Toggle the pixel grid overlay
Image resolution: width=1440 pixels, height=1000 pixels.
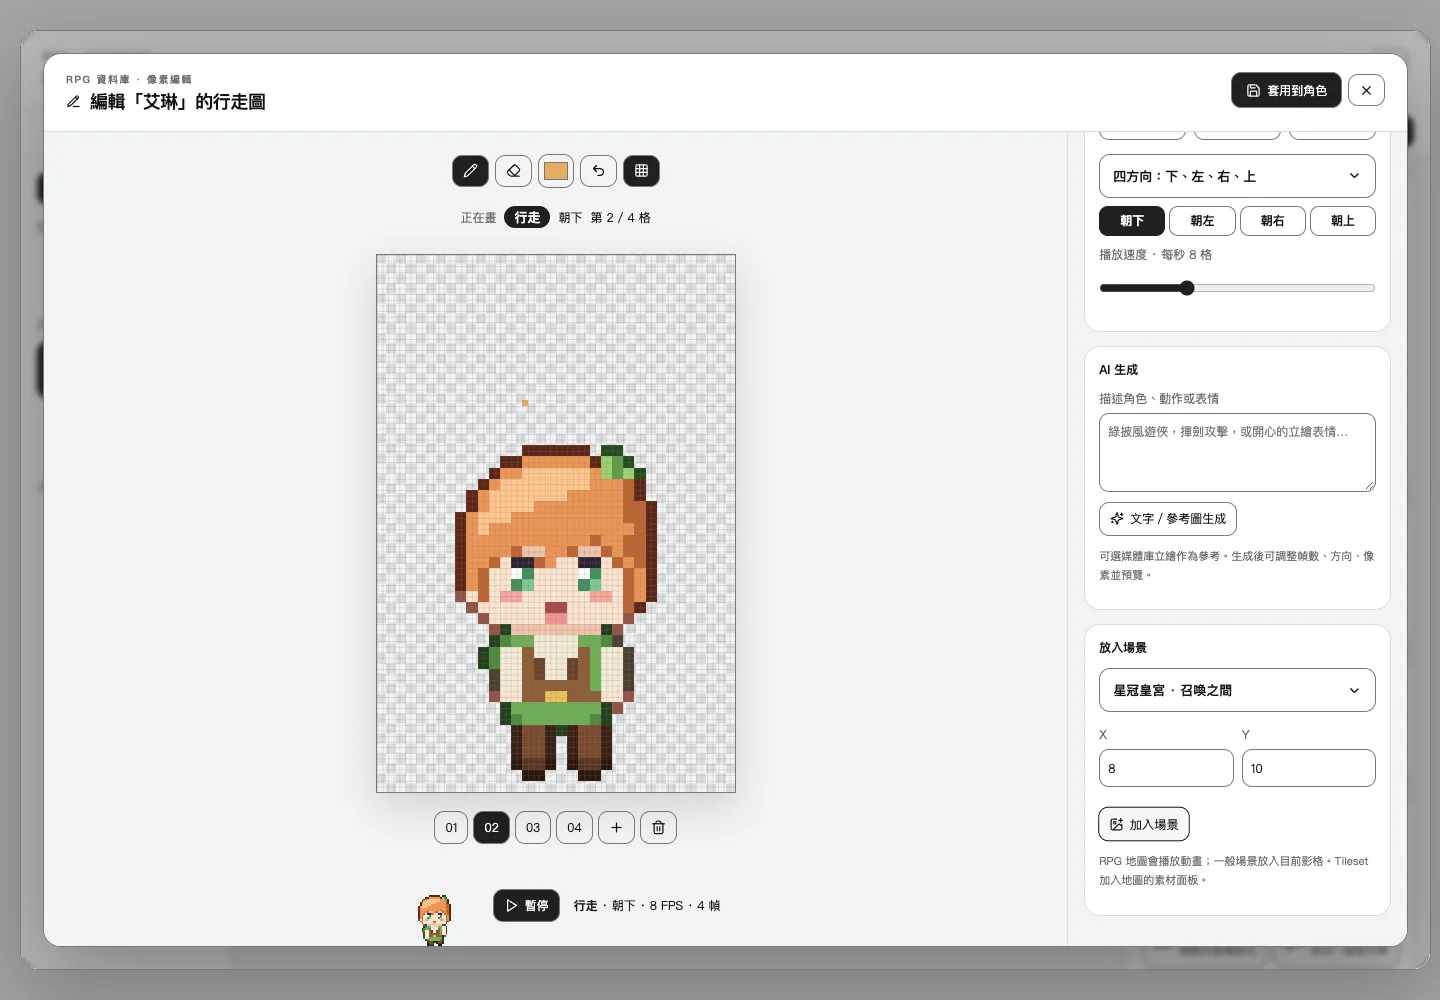coord(641,171)
